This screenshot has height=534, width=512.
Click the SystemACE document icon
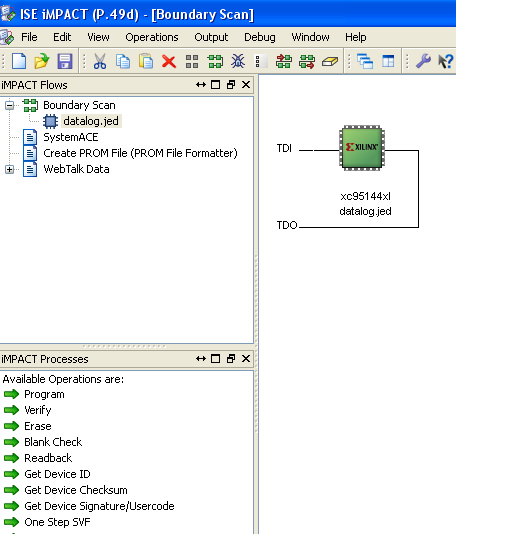[30, 137]
